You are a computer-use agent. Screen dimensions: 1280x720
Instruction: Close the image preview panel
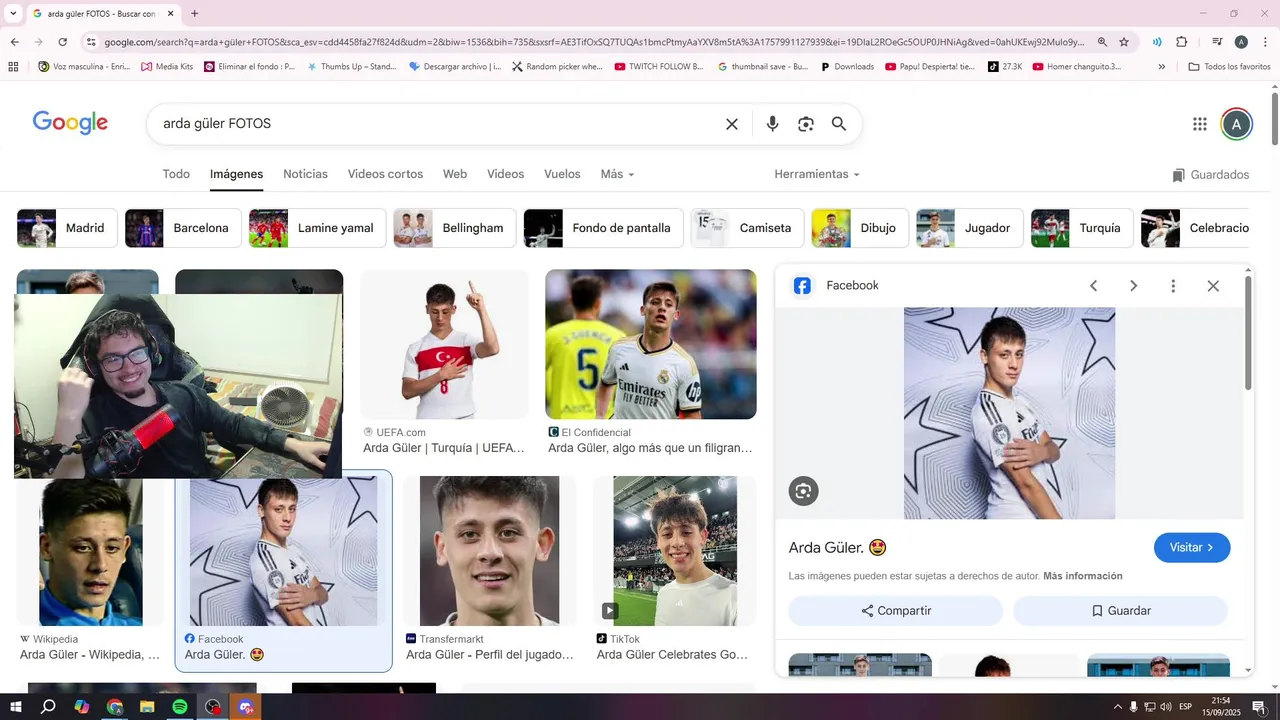(1213, 286)
